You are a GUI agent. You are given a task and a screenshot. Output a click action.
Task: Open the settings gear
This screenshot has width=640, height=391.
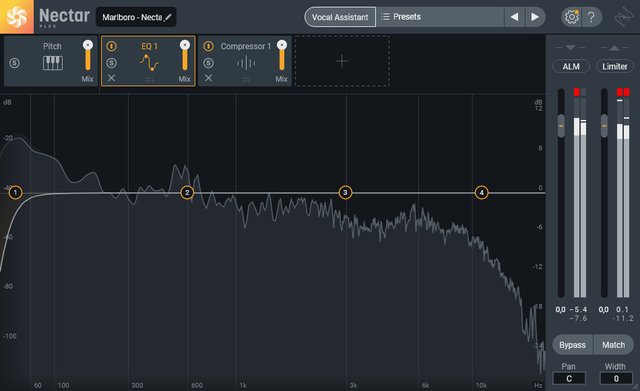(571, 17)
